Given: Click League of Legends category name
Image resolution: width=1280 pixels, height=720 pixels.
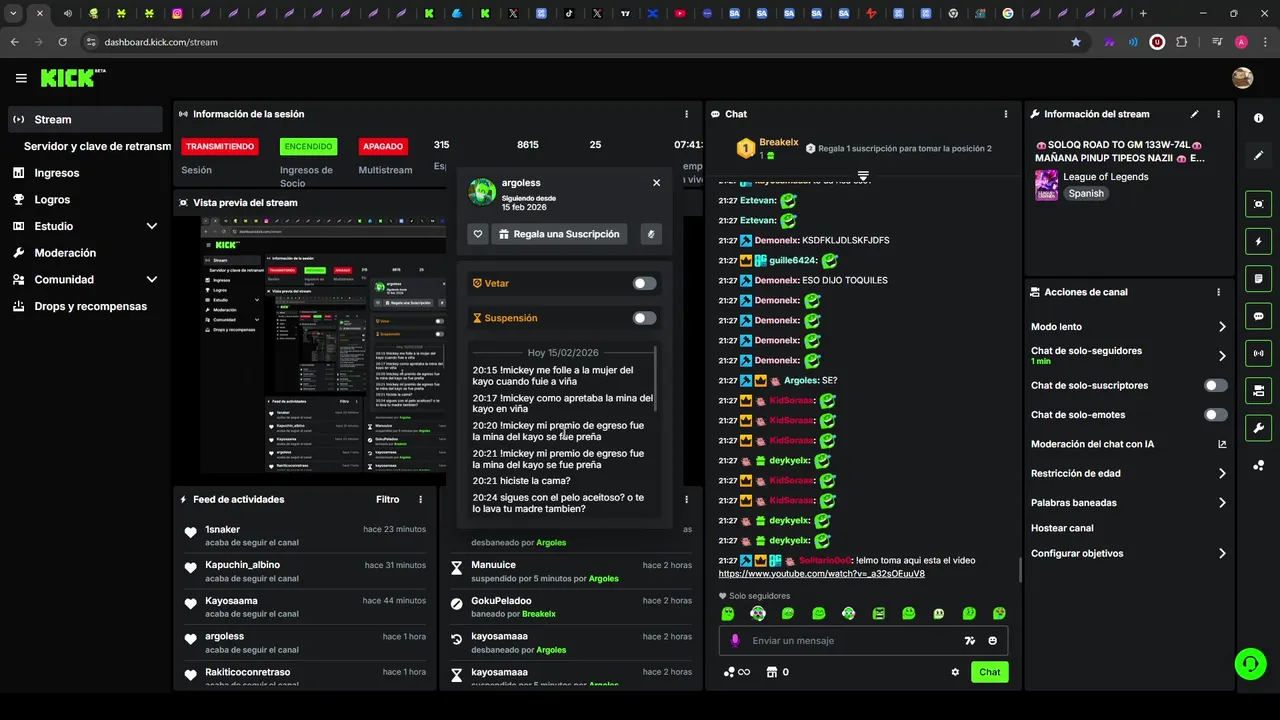Looking at the screenshot, I should coord(1105,177).
